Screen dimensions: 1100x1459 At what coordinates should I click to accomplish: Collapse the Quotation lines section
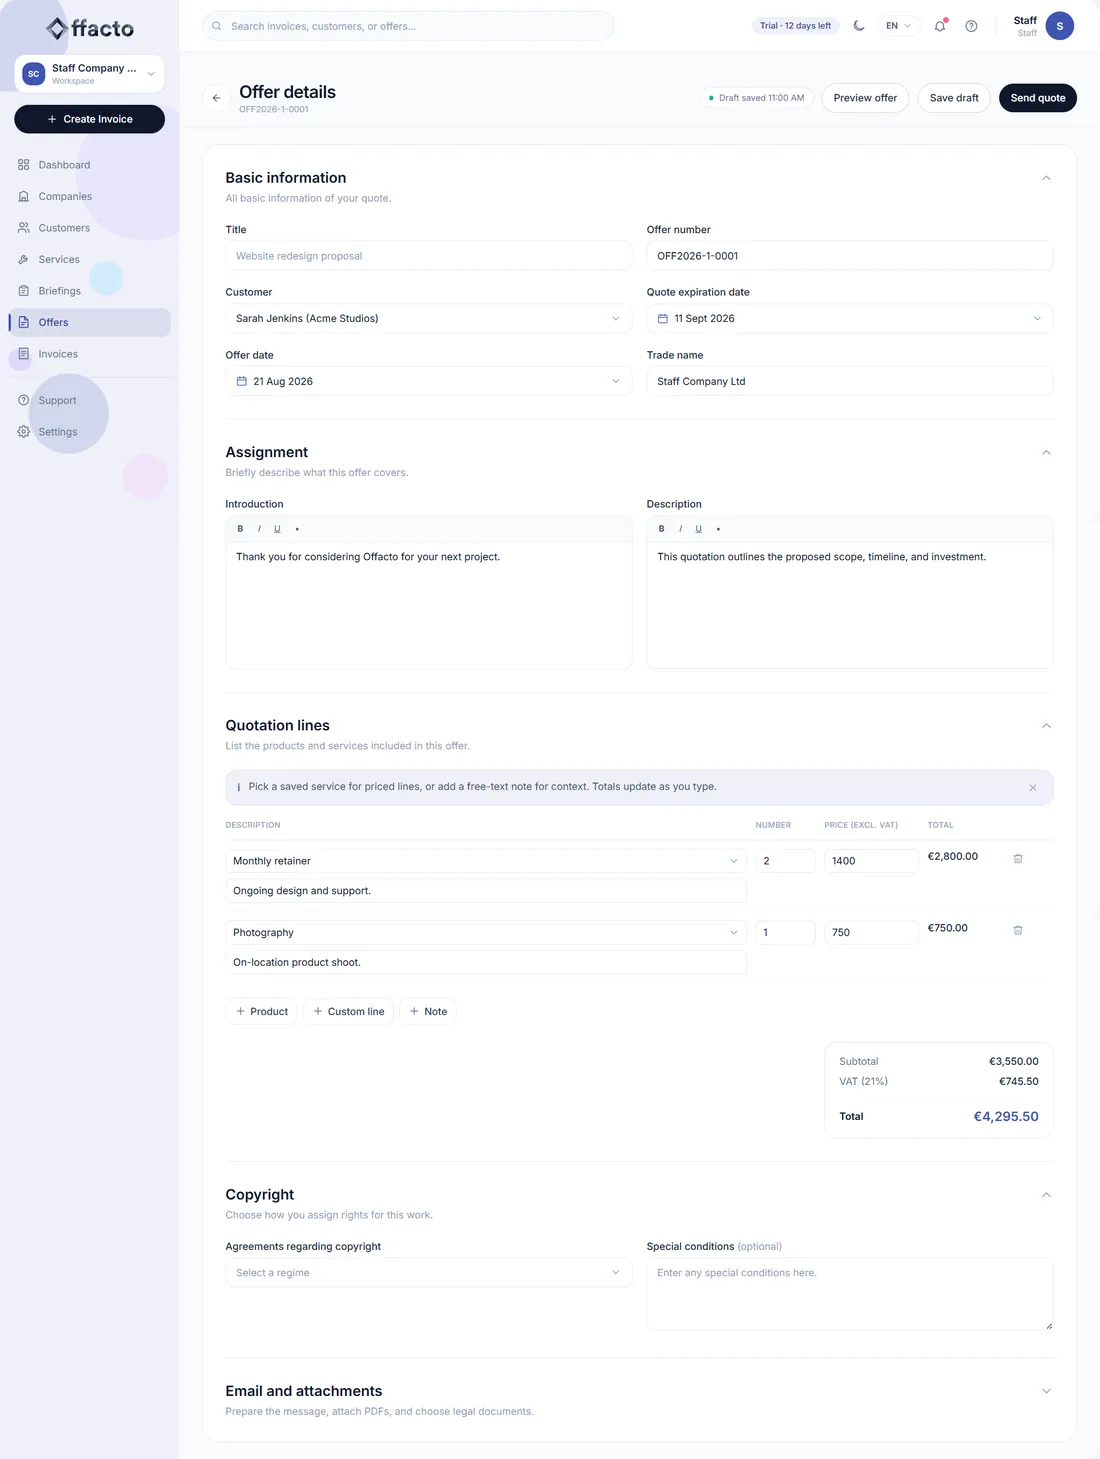pos(1046,726)
